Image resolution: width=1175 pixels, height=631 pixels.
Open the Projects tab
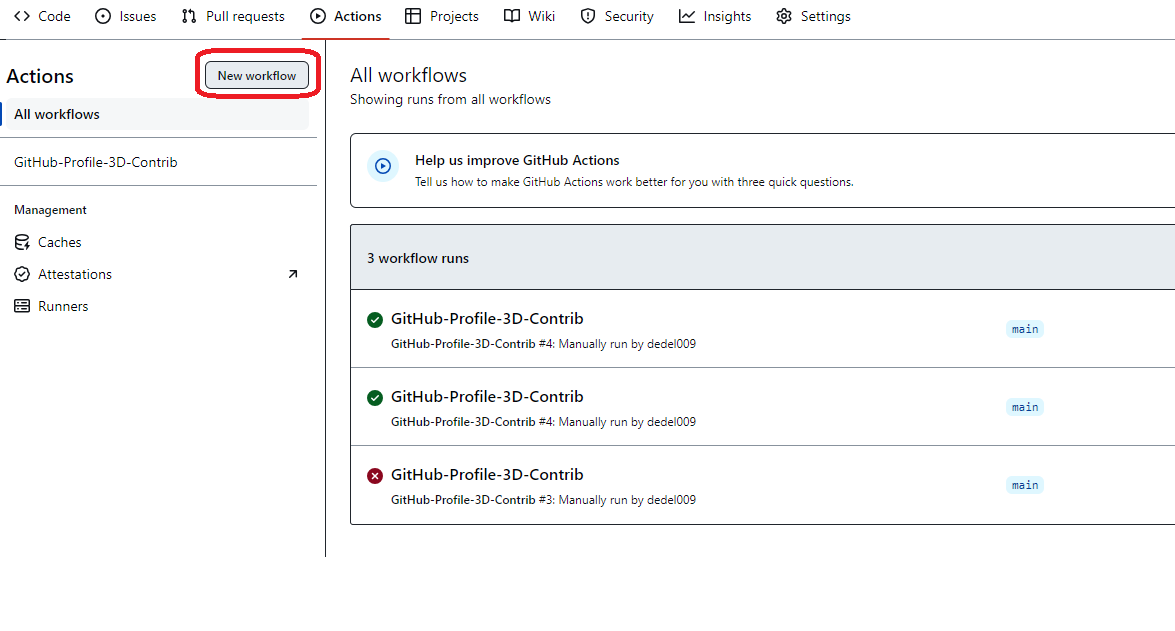point(441,16)
